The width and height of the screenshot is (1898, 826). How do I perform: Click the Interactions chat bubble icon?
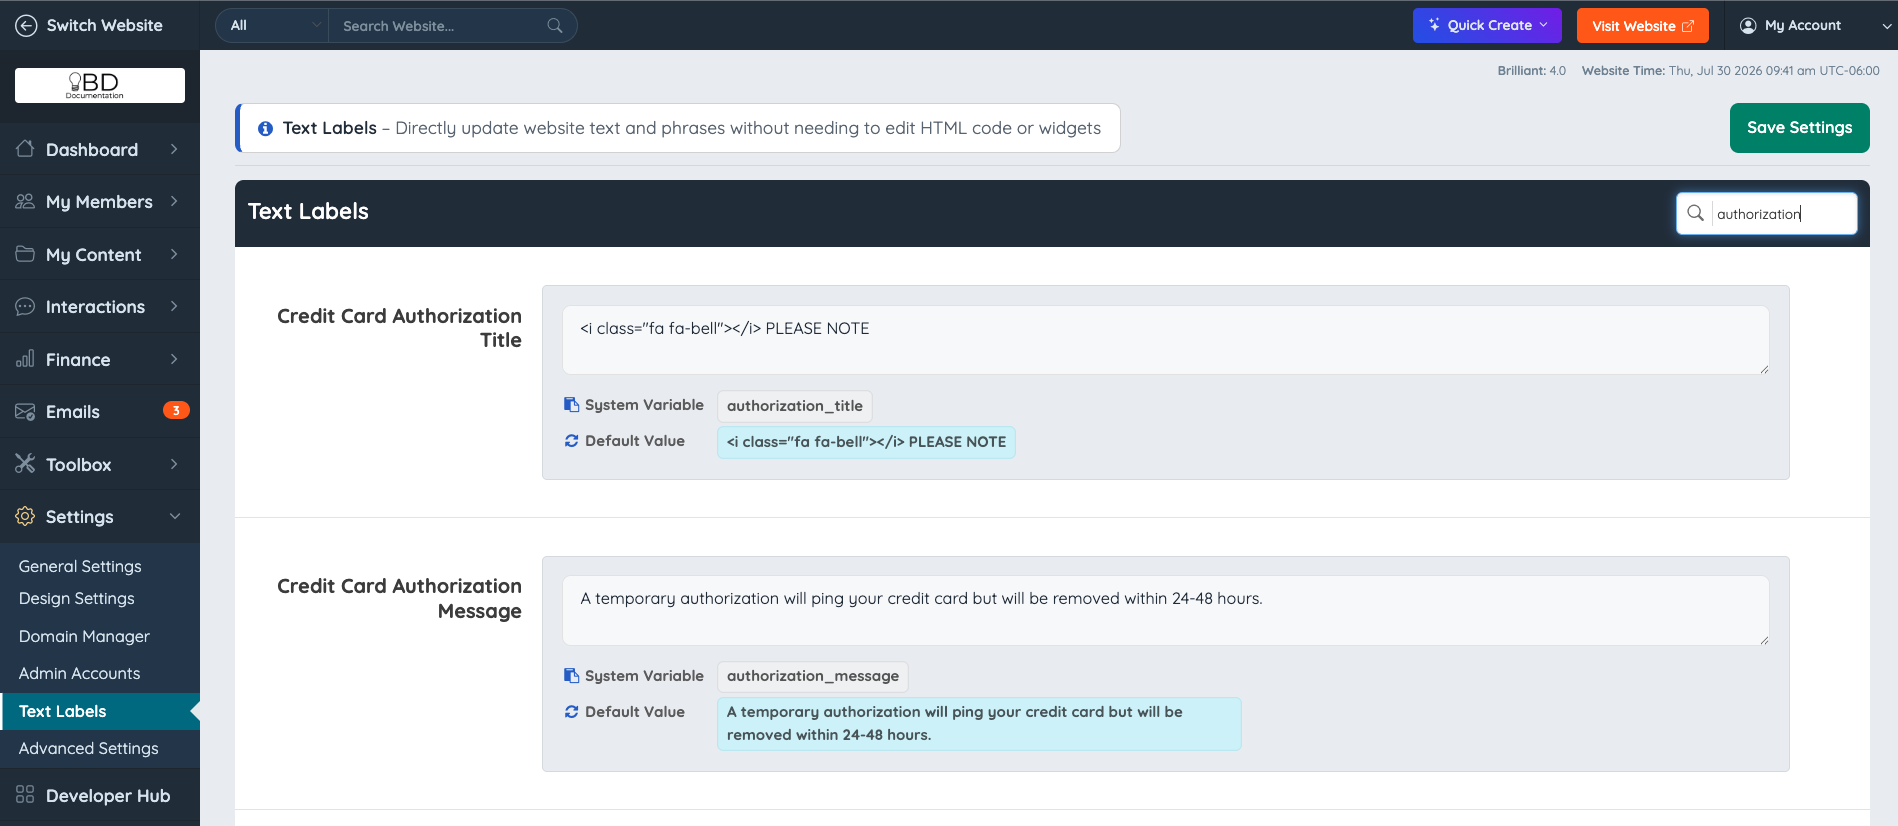click(25, 306)
